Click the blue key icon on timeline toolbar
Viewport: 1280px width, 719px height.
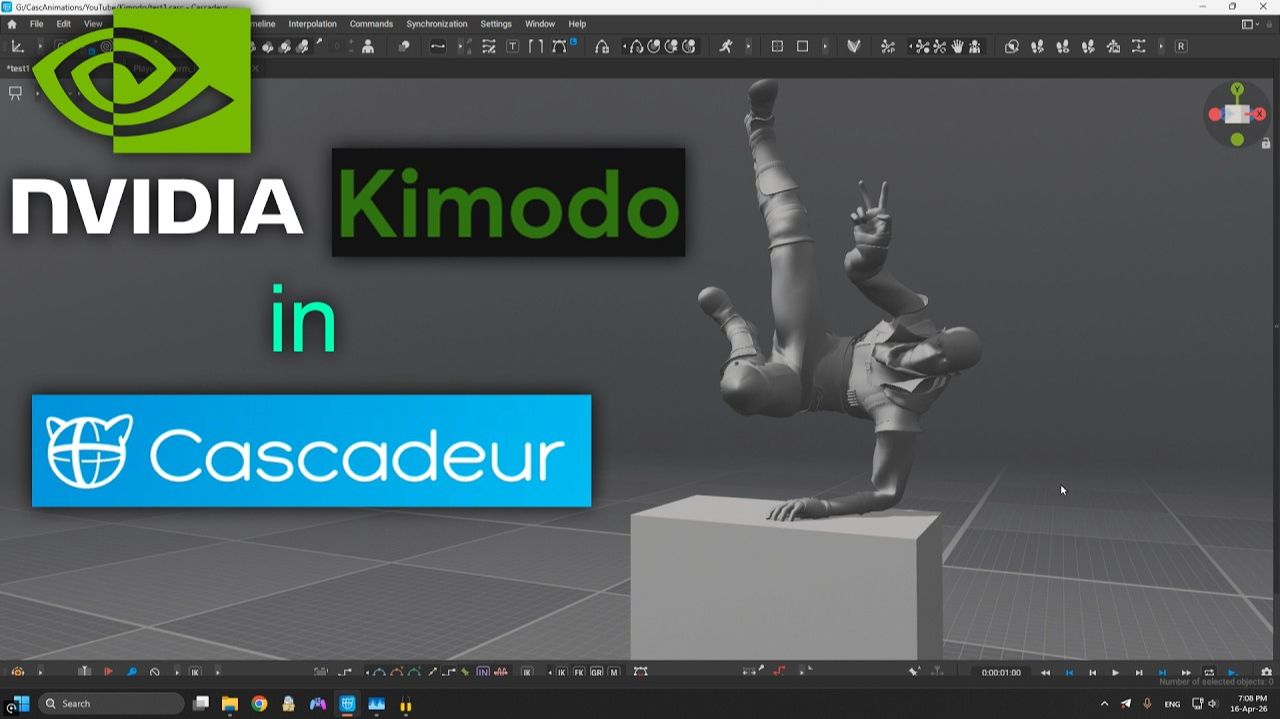(x=131, y=672)
